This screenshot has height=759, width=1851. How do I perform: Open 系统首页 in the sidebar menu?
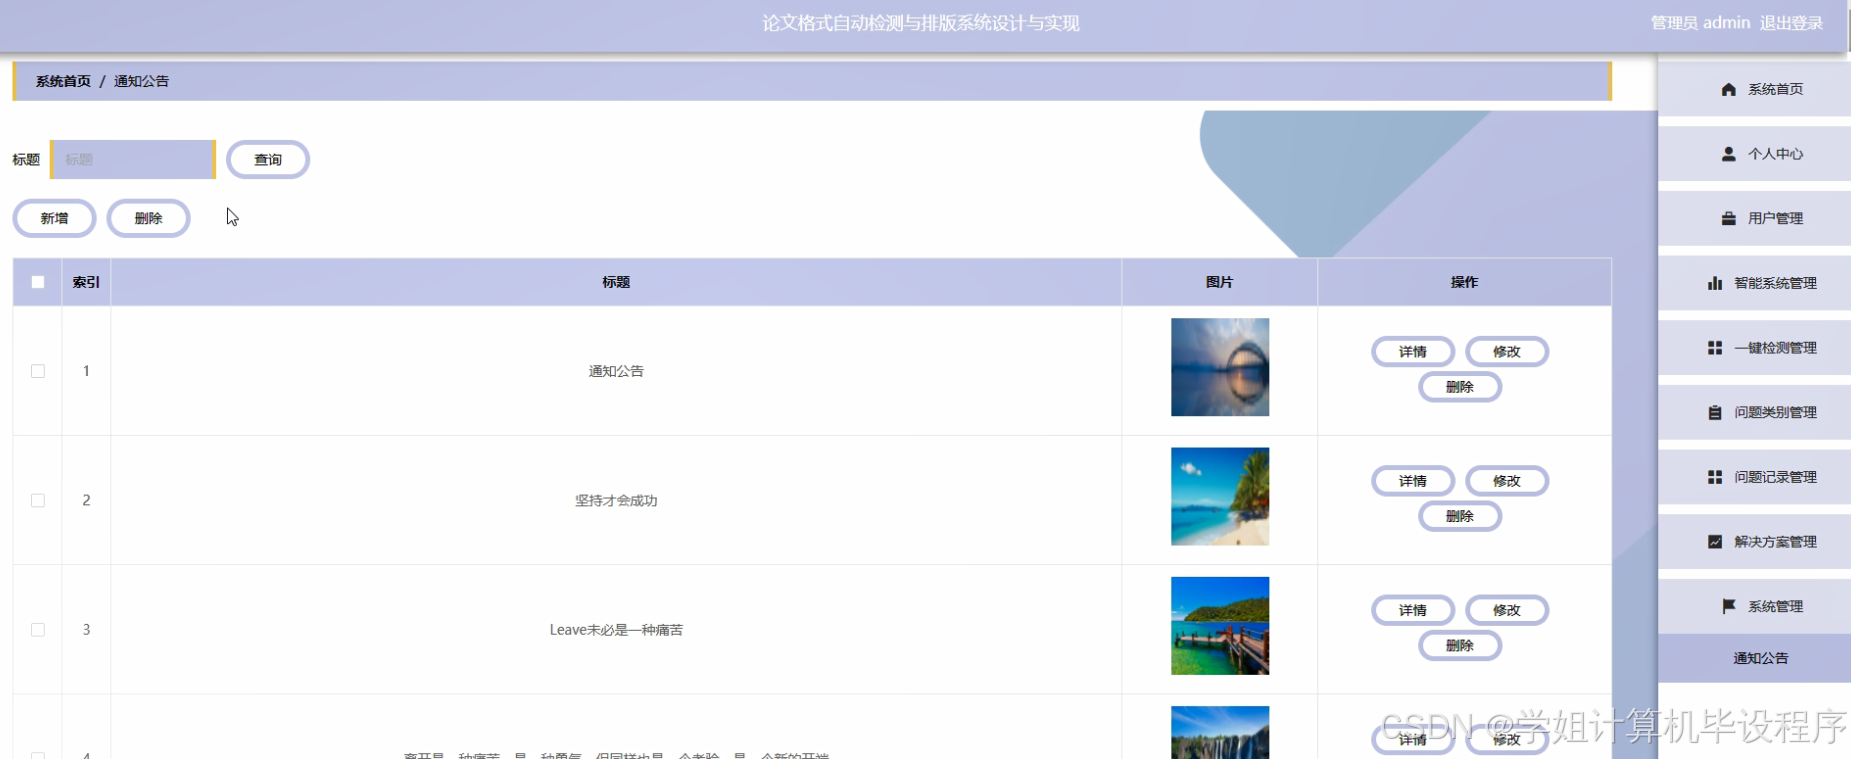click(x=1754, y=89)
